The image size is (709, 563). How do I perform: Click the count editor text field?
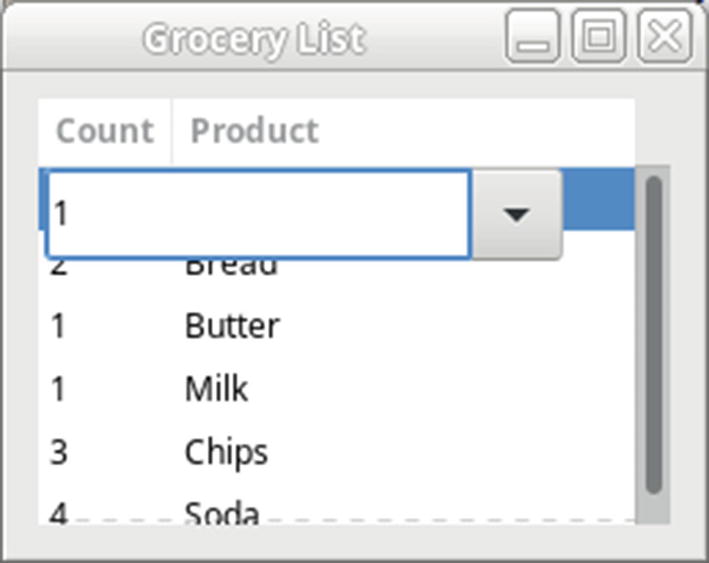click(258, 214)
